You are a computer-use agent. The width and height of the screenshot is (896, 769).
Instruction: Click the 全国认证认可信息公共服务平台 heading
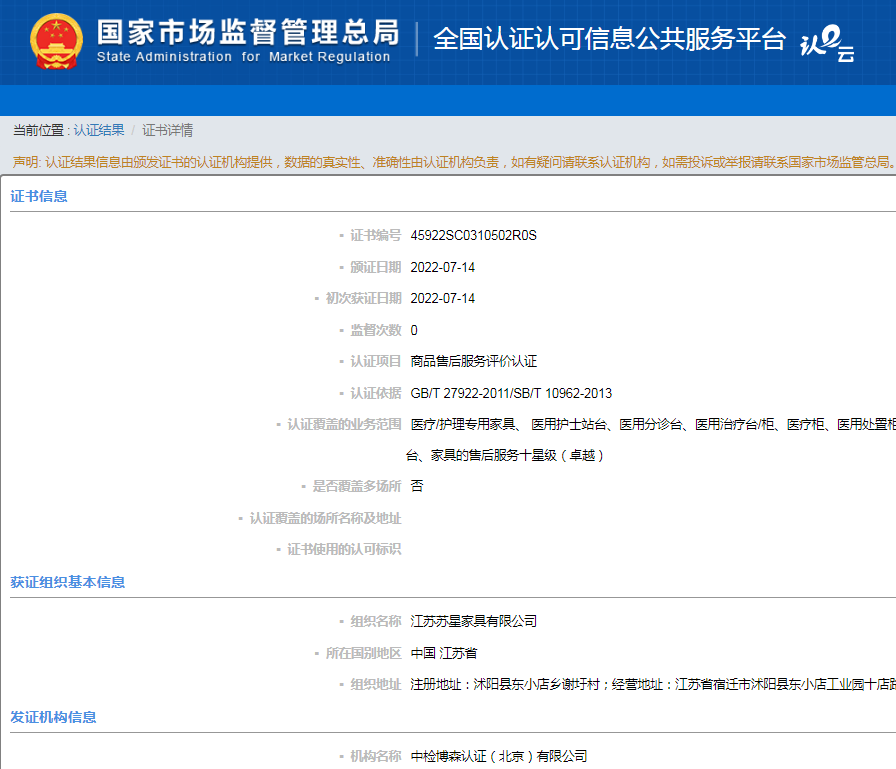pyautogui.click(x=609, y=39)
